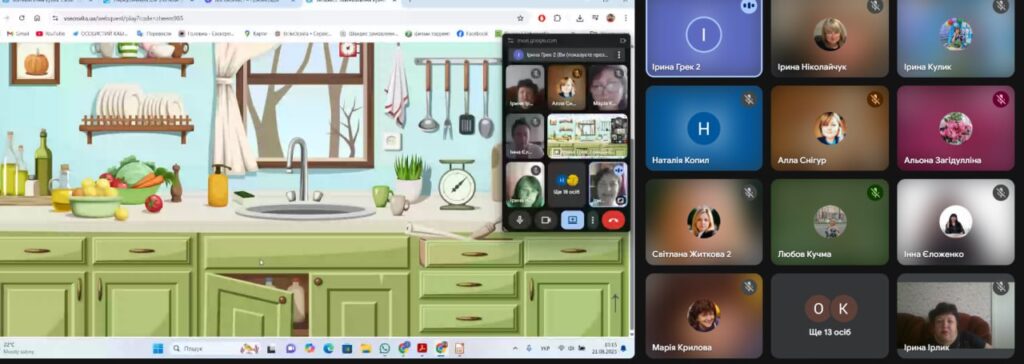
Task: Expand hidden system tray icons chevron
Action: click(515, 348)
